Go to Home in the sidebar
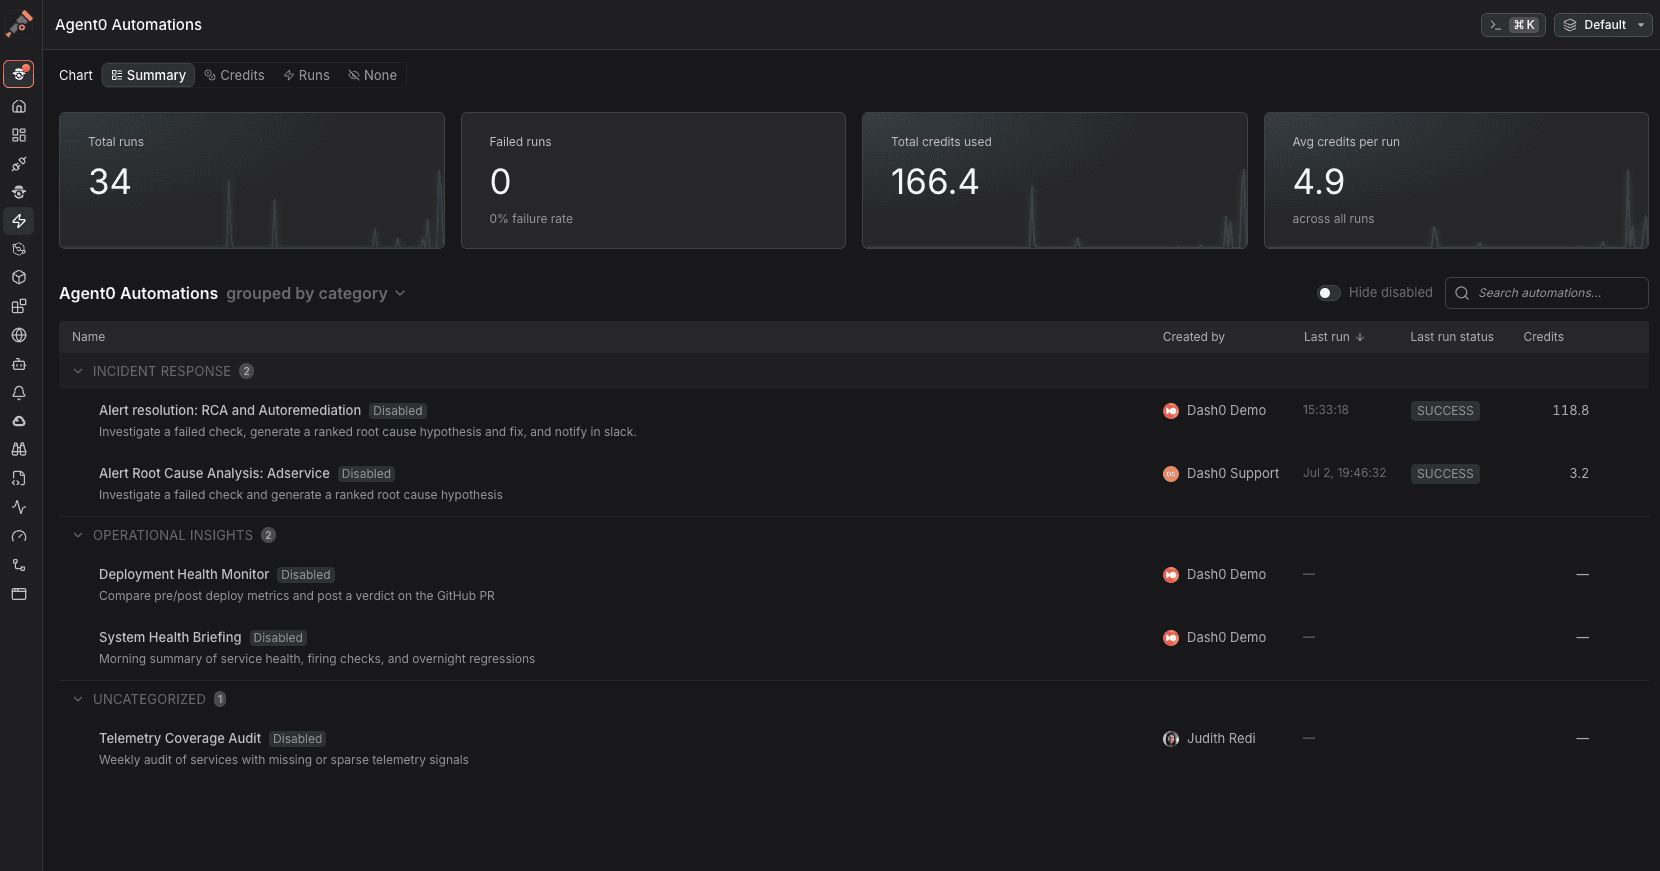The image size is (1660, 871). pos(19,106)
